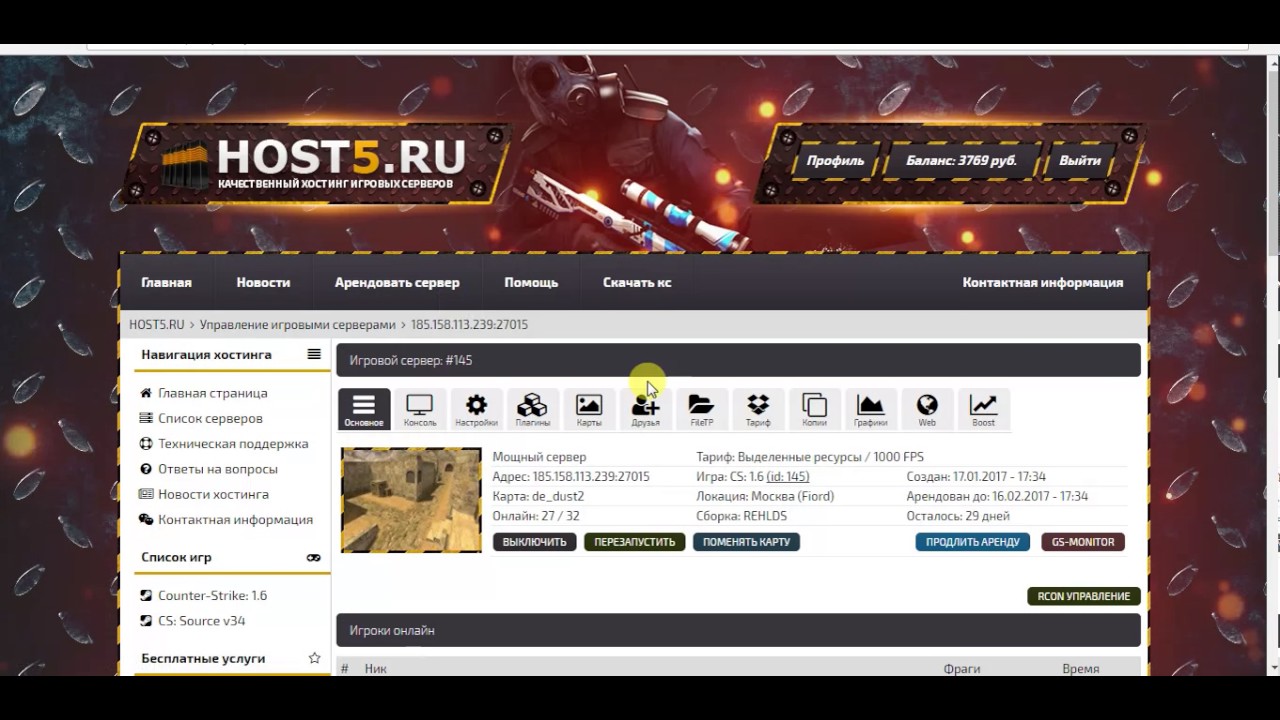Click the Steam icon beside CS: Source v34
The width and height of the screenshot is (1280, 720).
(146, 621)
